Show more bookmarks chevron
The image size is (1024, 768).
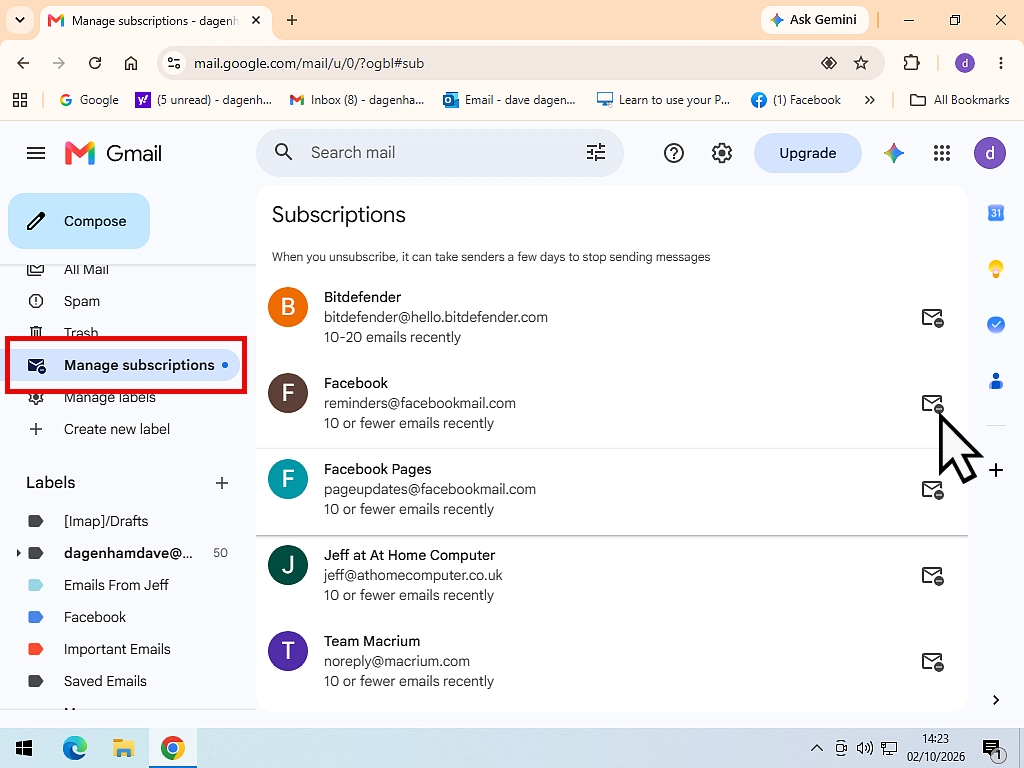(x=869, y=100)
